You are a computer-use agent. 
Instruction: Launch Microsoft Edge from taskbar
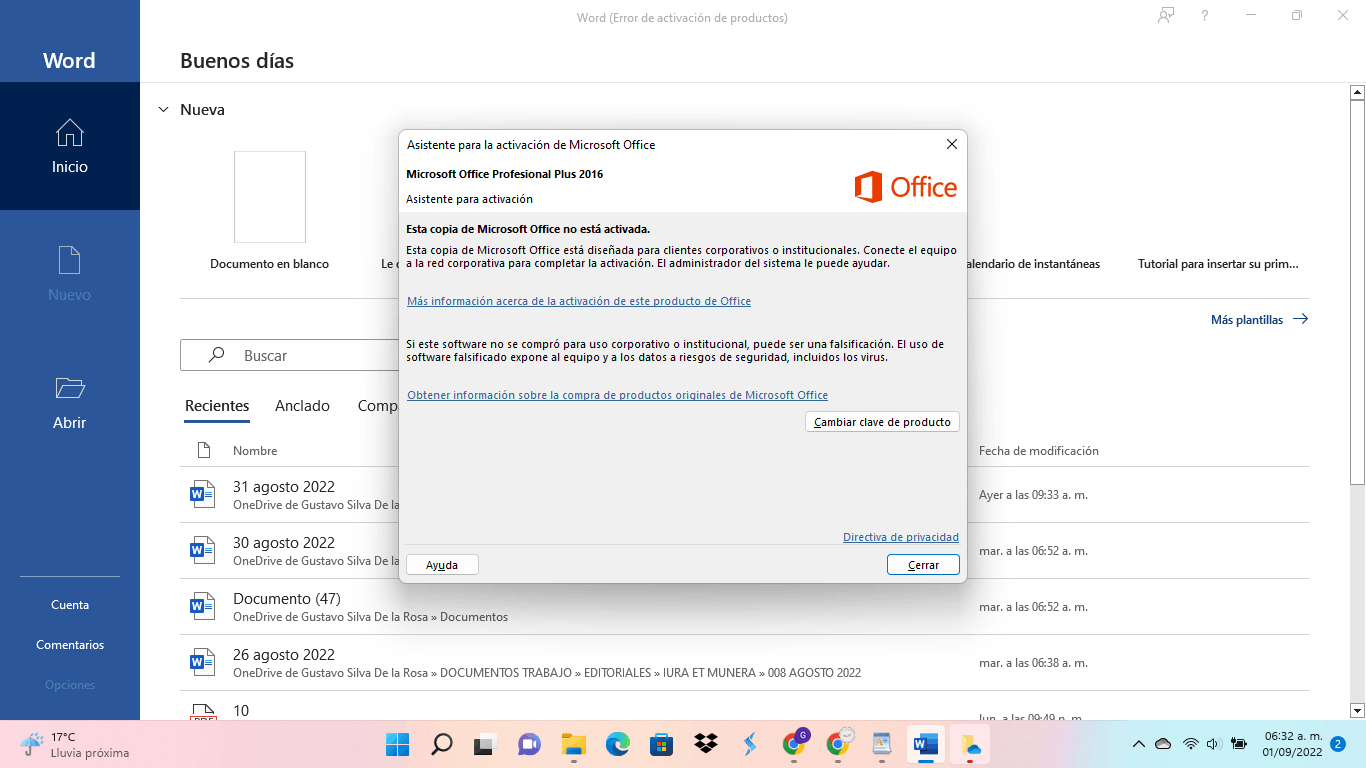(x=617, y=744)
